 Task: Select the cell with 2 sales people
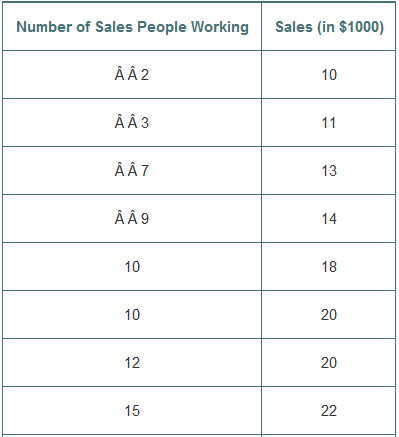[132, 75]
